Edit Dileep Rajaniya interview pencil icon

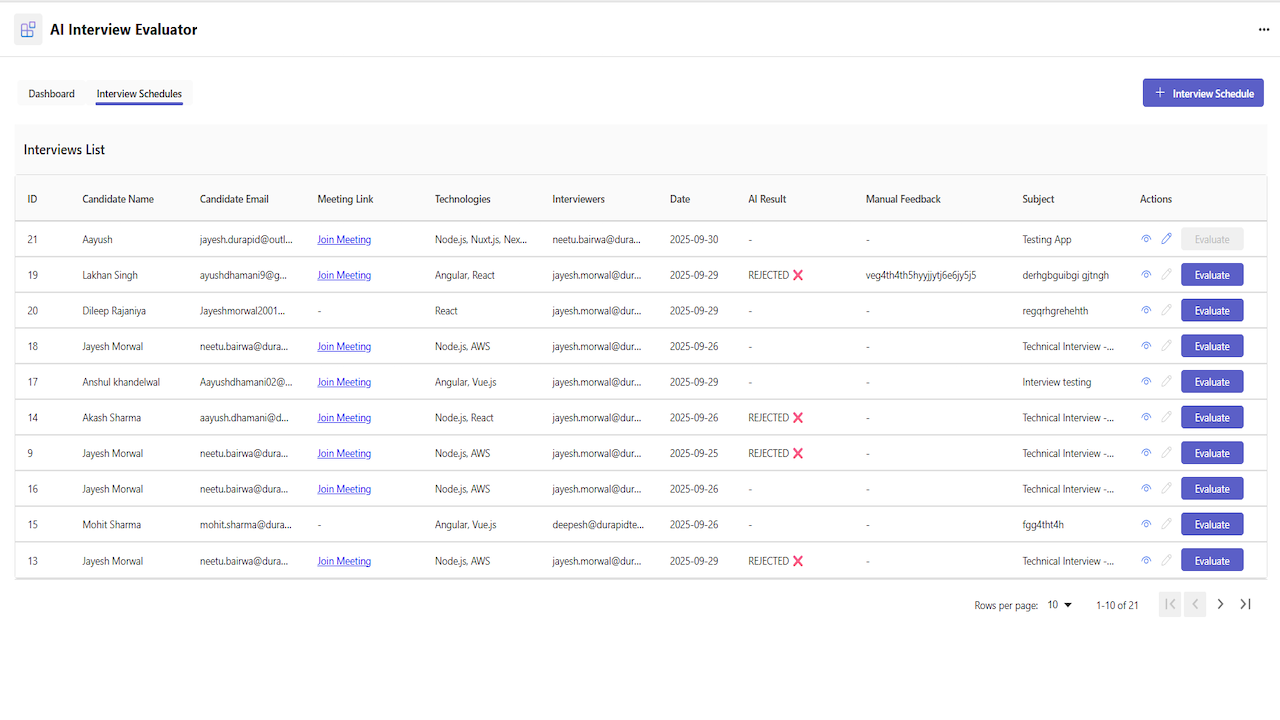[1166, 311]
